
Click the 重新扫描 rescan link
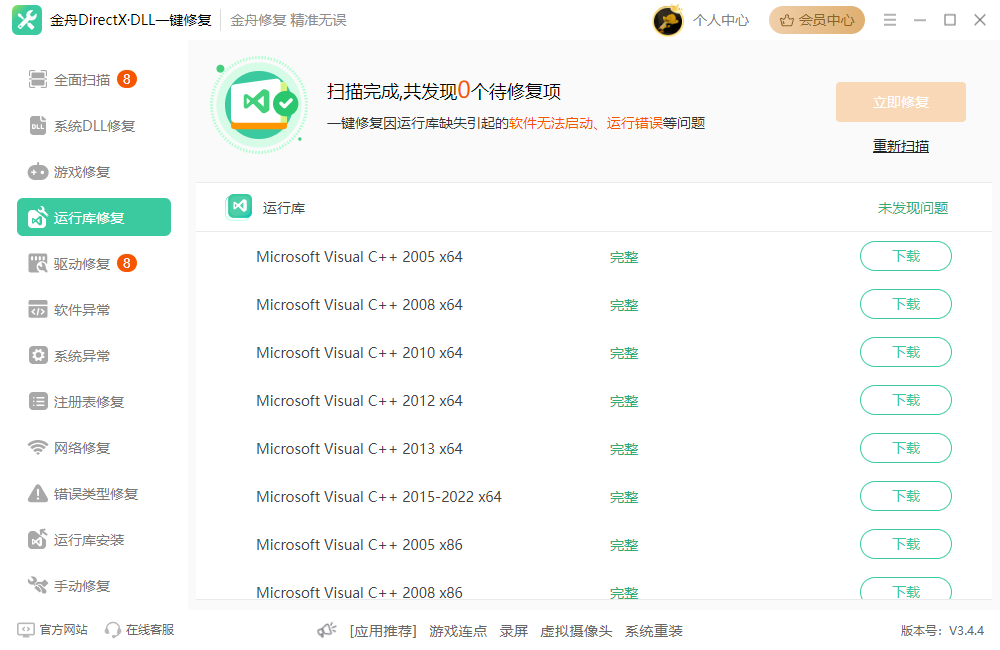click(x=900, y=145)
